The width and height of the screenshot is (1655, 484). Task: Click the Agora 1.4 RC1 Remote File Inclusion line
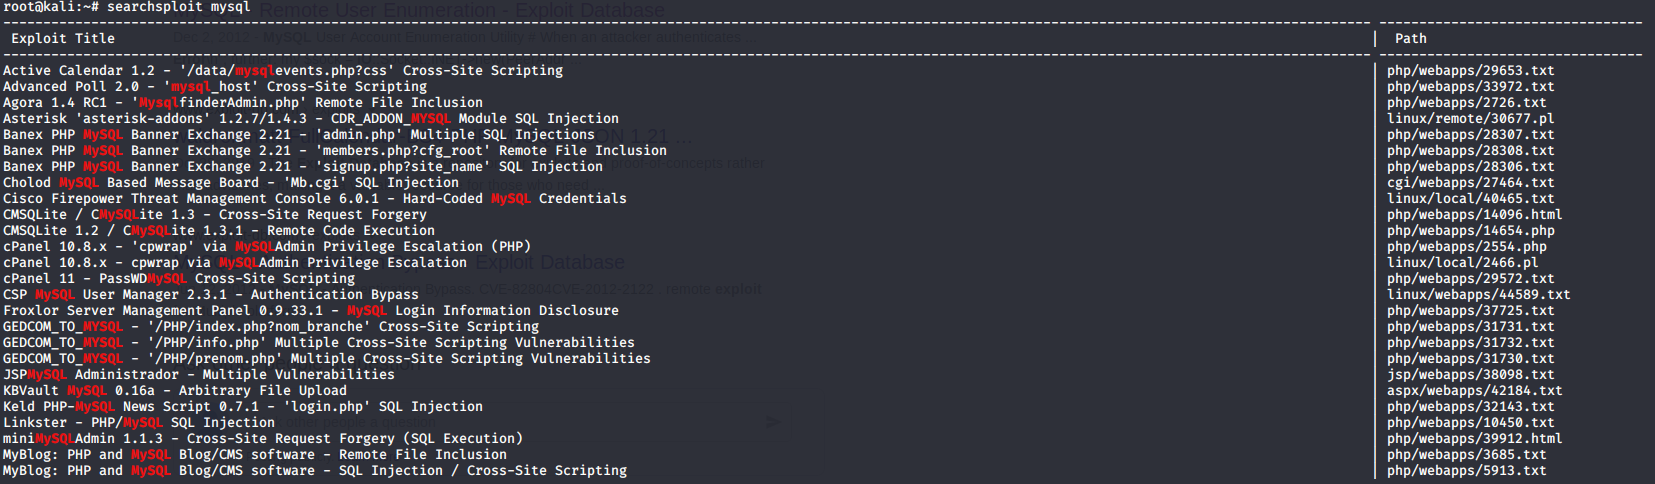243,103
